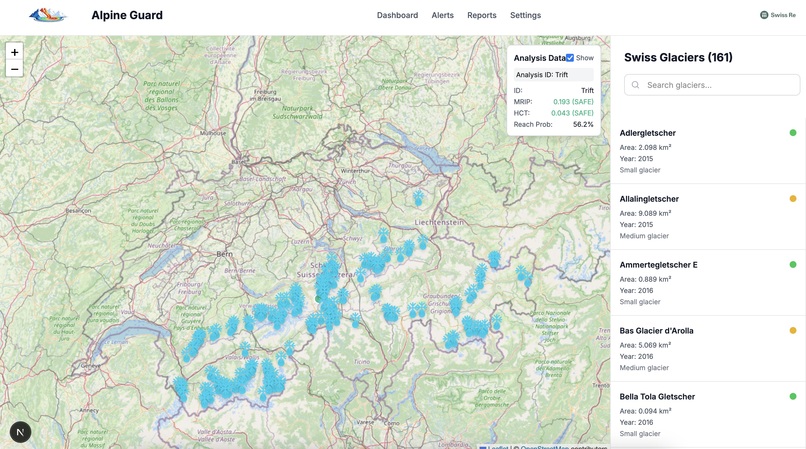Click the green status dot for Adlergletscher
This screenshot has width=806, height=449.
pyautogui.click(x=793, y=133)
